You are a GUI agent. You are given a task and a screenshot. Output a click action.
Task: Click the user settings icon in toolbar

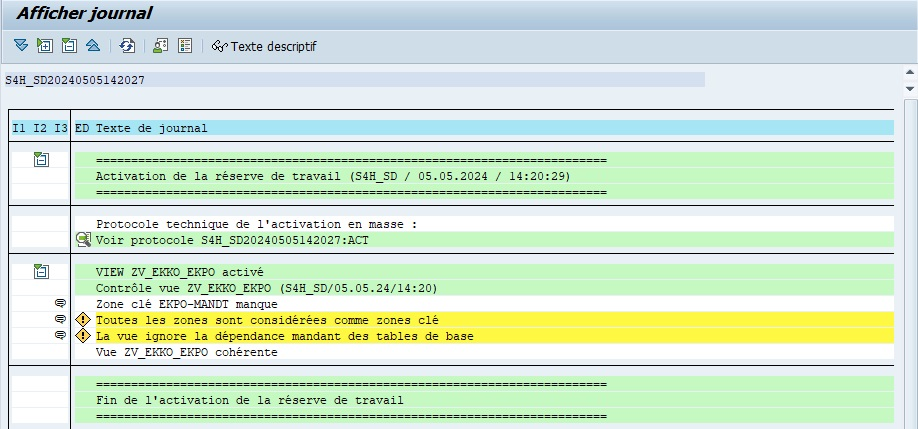(x=160, y=46)
